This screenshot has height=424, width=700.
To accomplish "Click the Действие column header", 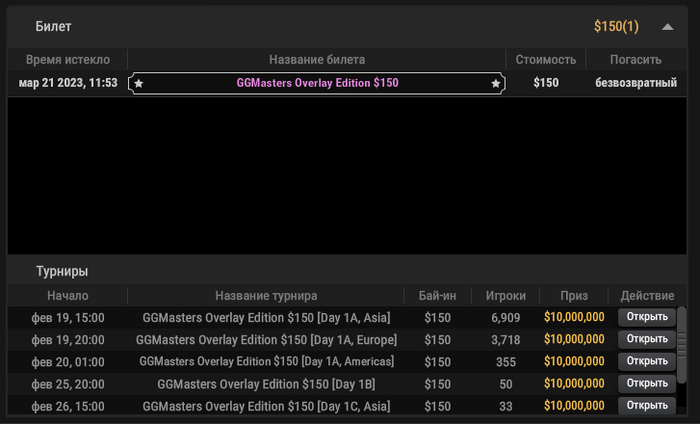I will coord(647,295).
